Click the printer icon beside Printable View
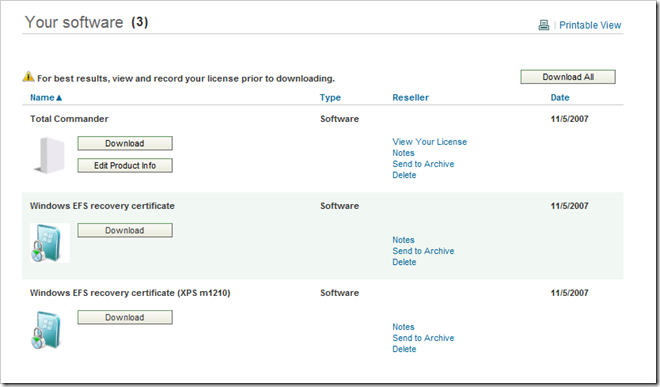 click(544, 25)
